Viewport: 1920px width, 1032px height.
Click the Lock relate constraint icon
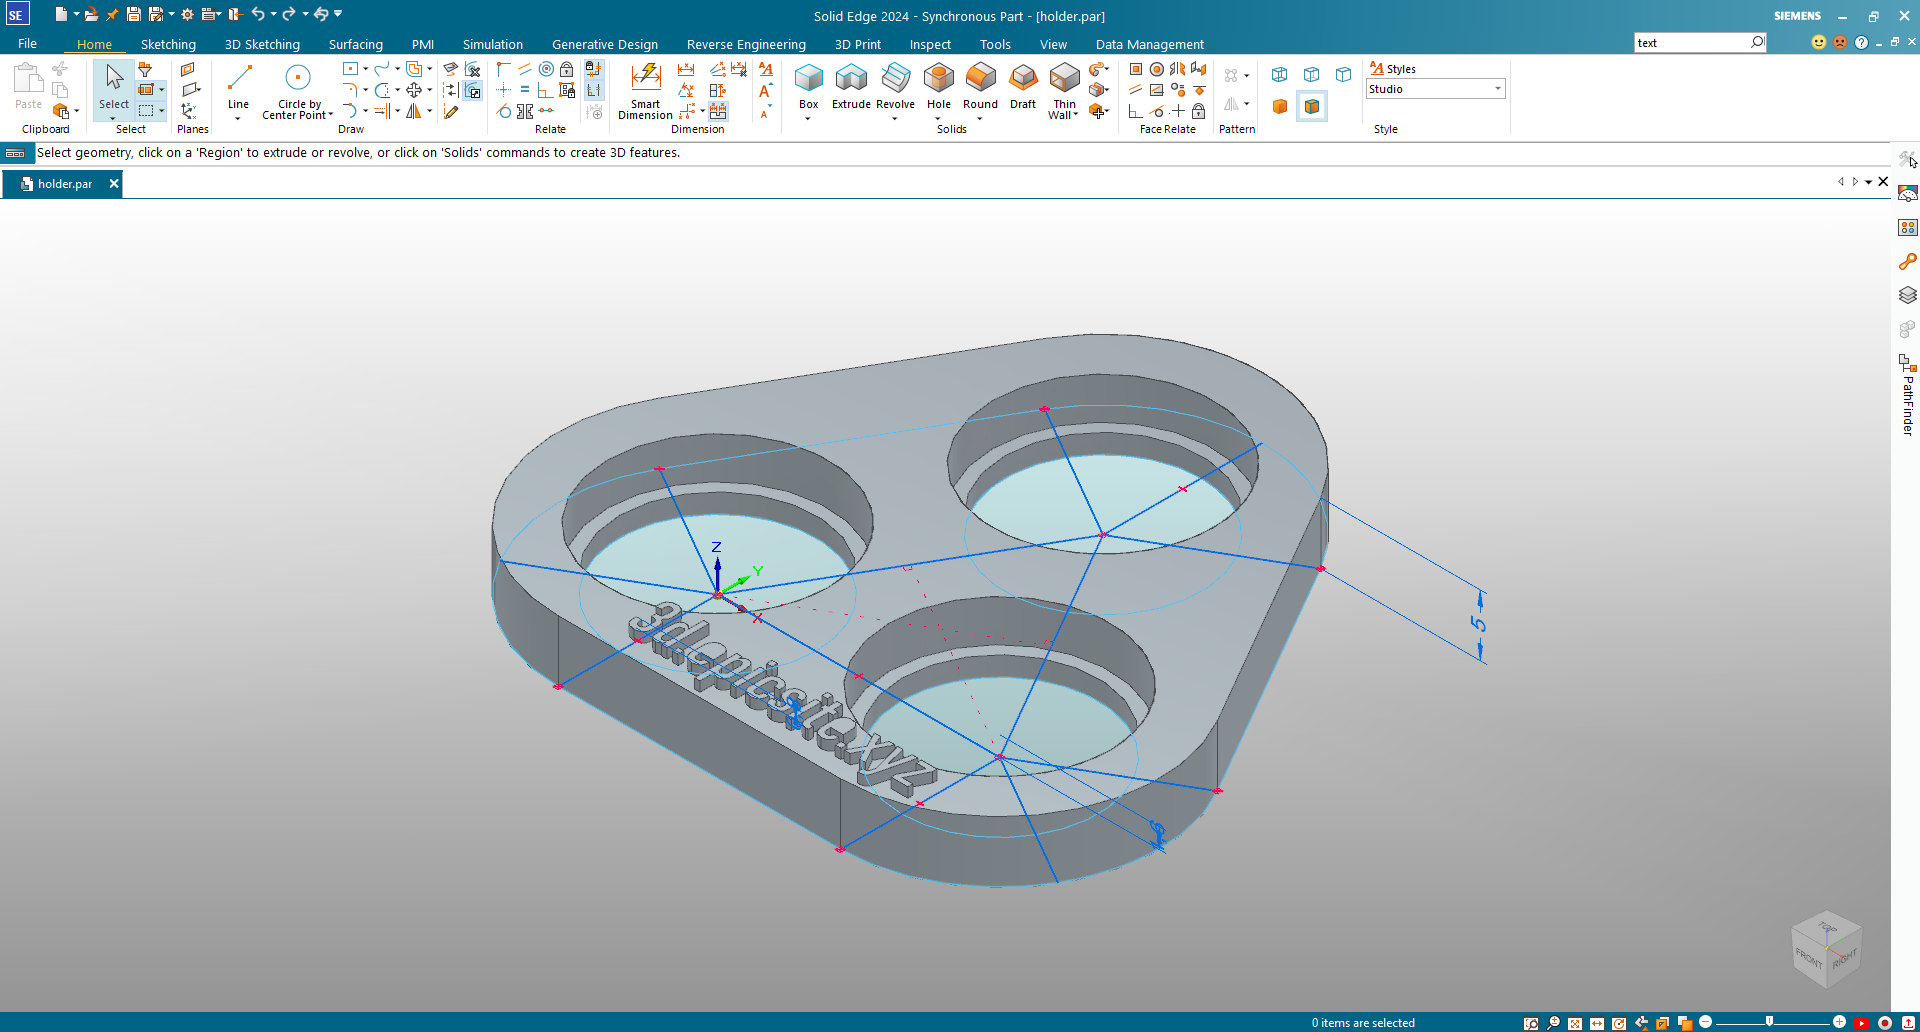tap(567, 69)
